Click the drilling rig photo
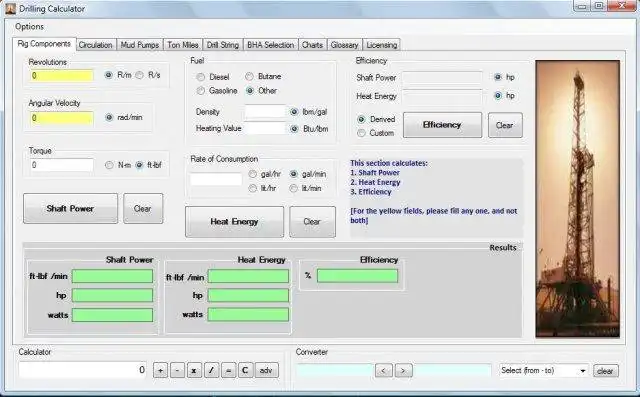Image resolution: width=640 pixels, height=397 pixels. [x=578, y=199]
